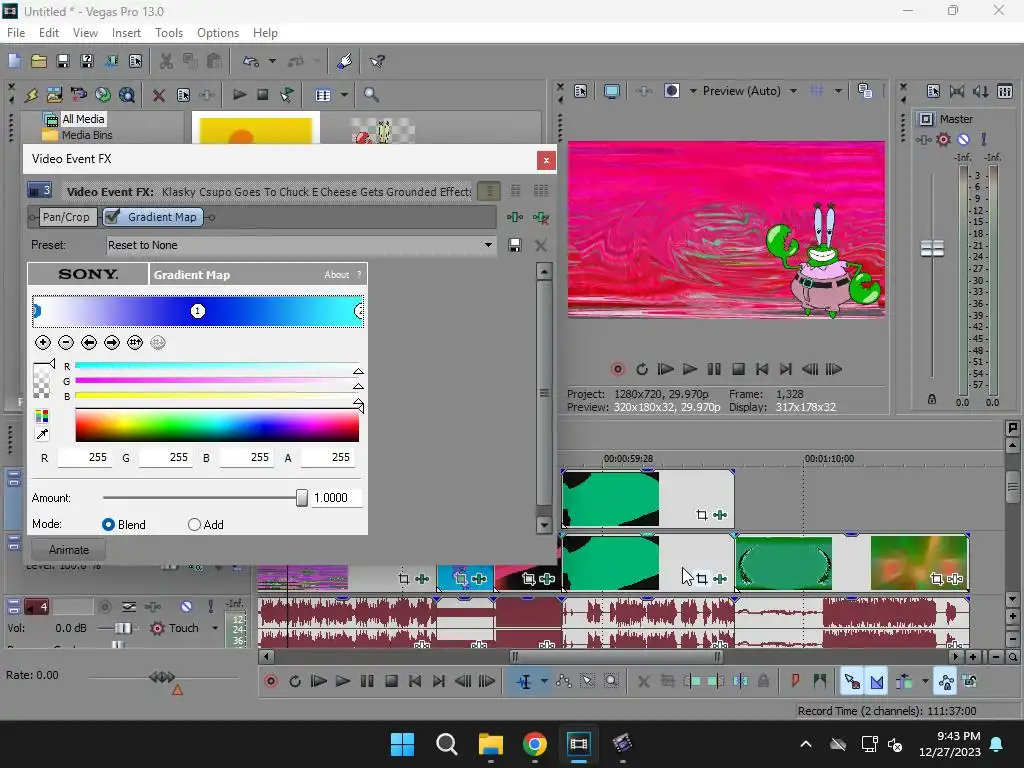1024x768 pixels.
Task: Open the Preset dropdown
Action: 488,245
